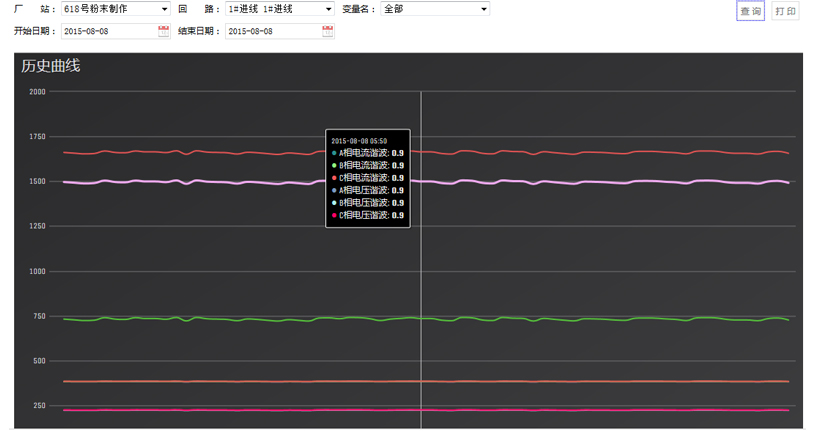Open the start date calendar picker

point(163,31)
